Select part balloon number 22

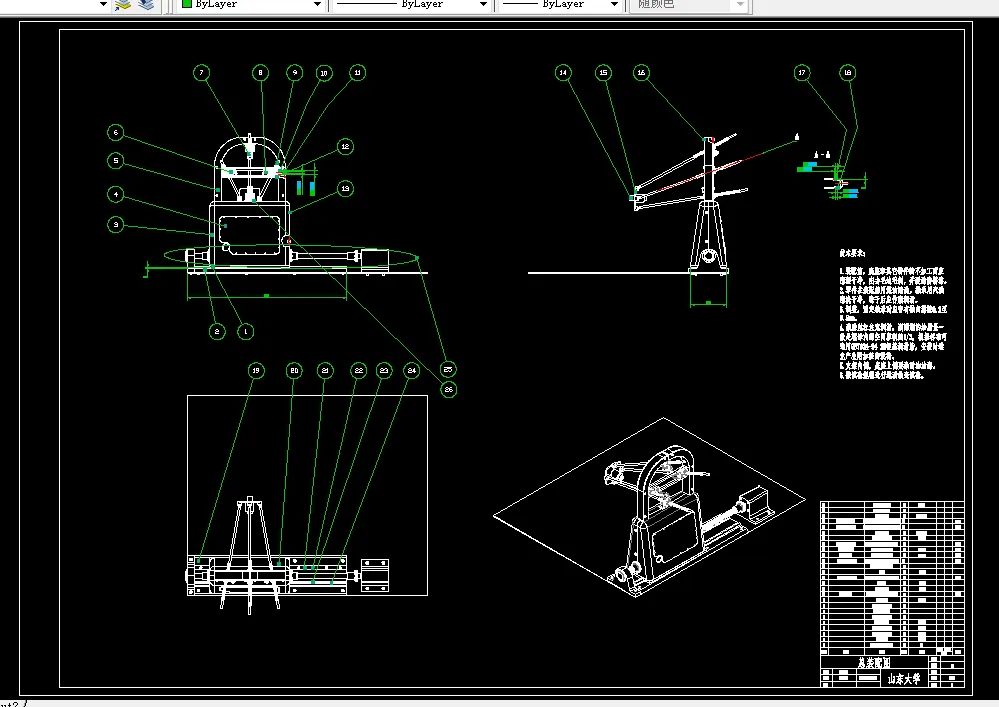(x=359, y=371)
